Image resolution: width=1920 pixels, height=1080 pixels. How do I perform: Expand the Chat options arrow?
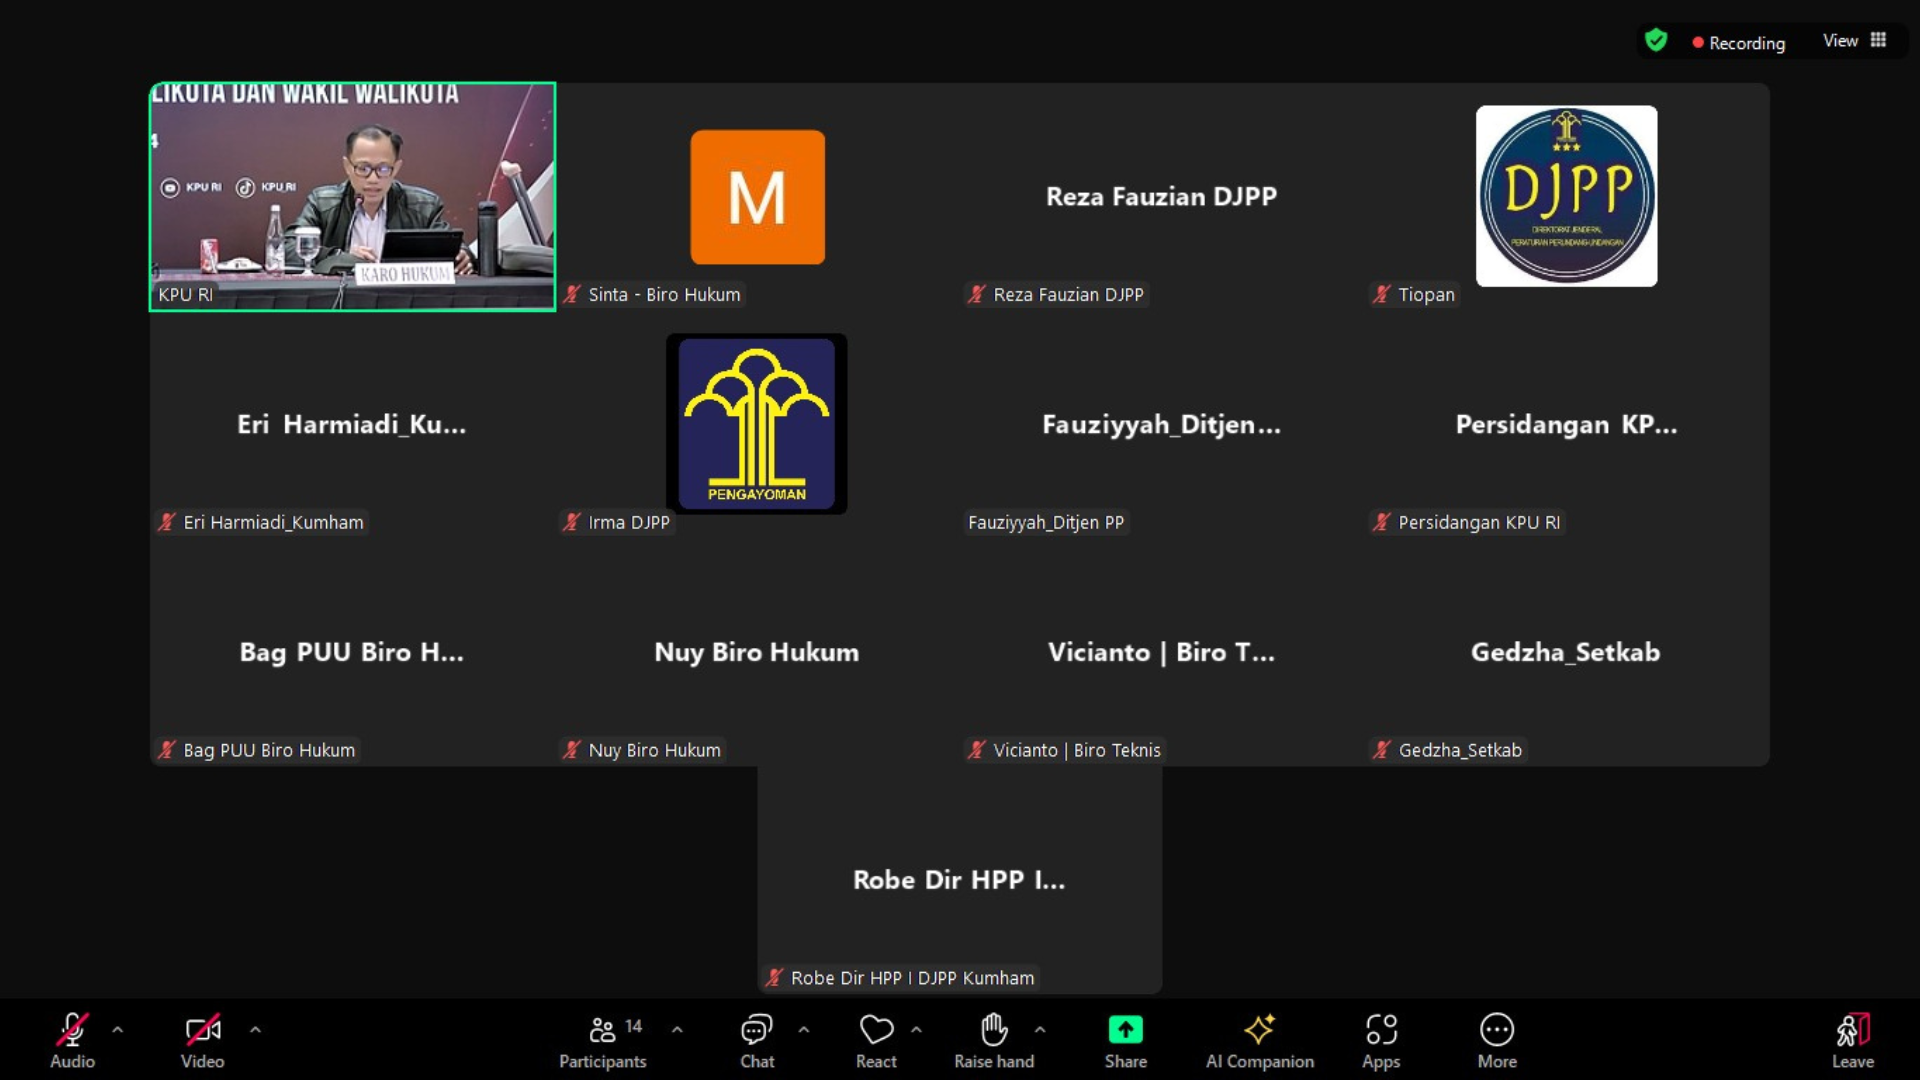804,1029
